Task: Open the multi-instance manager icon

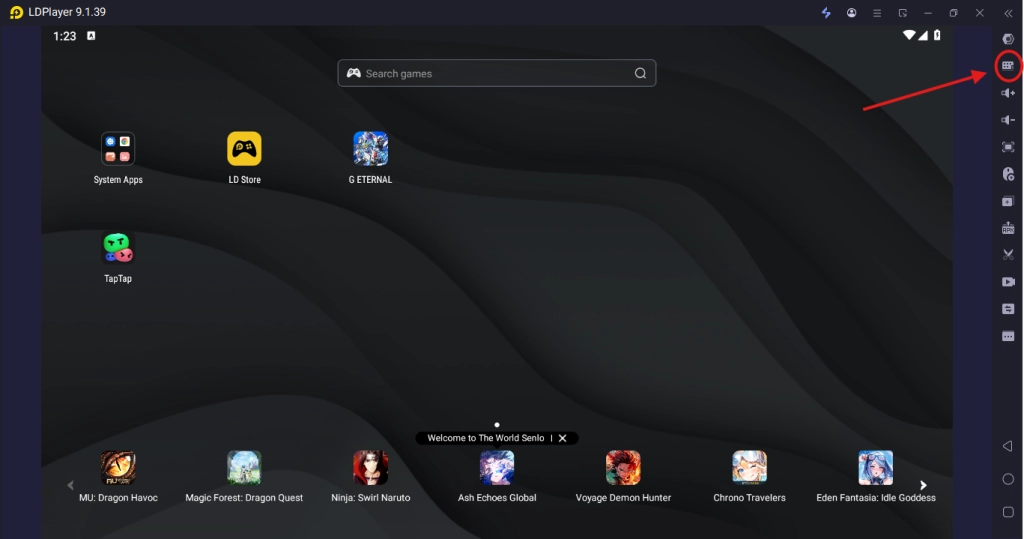Action: [x=1008, y=201]
